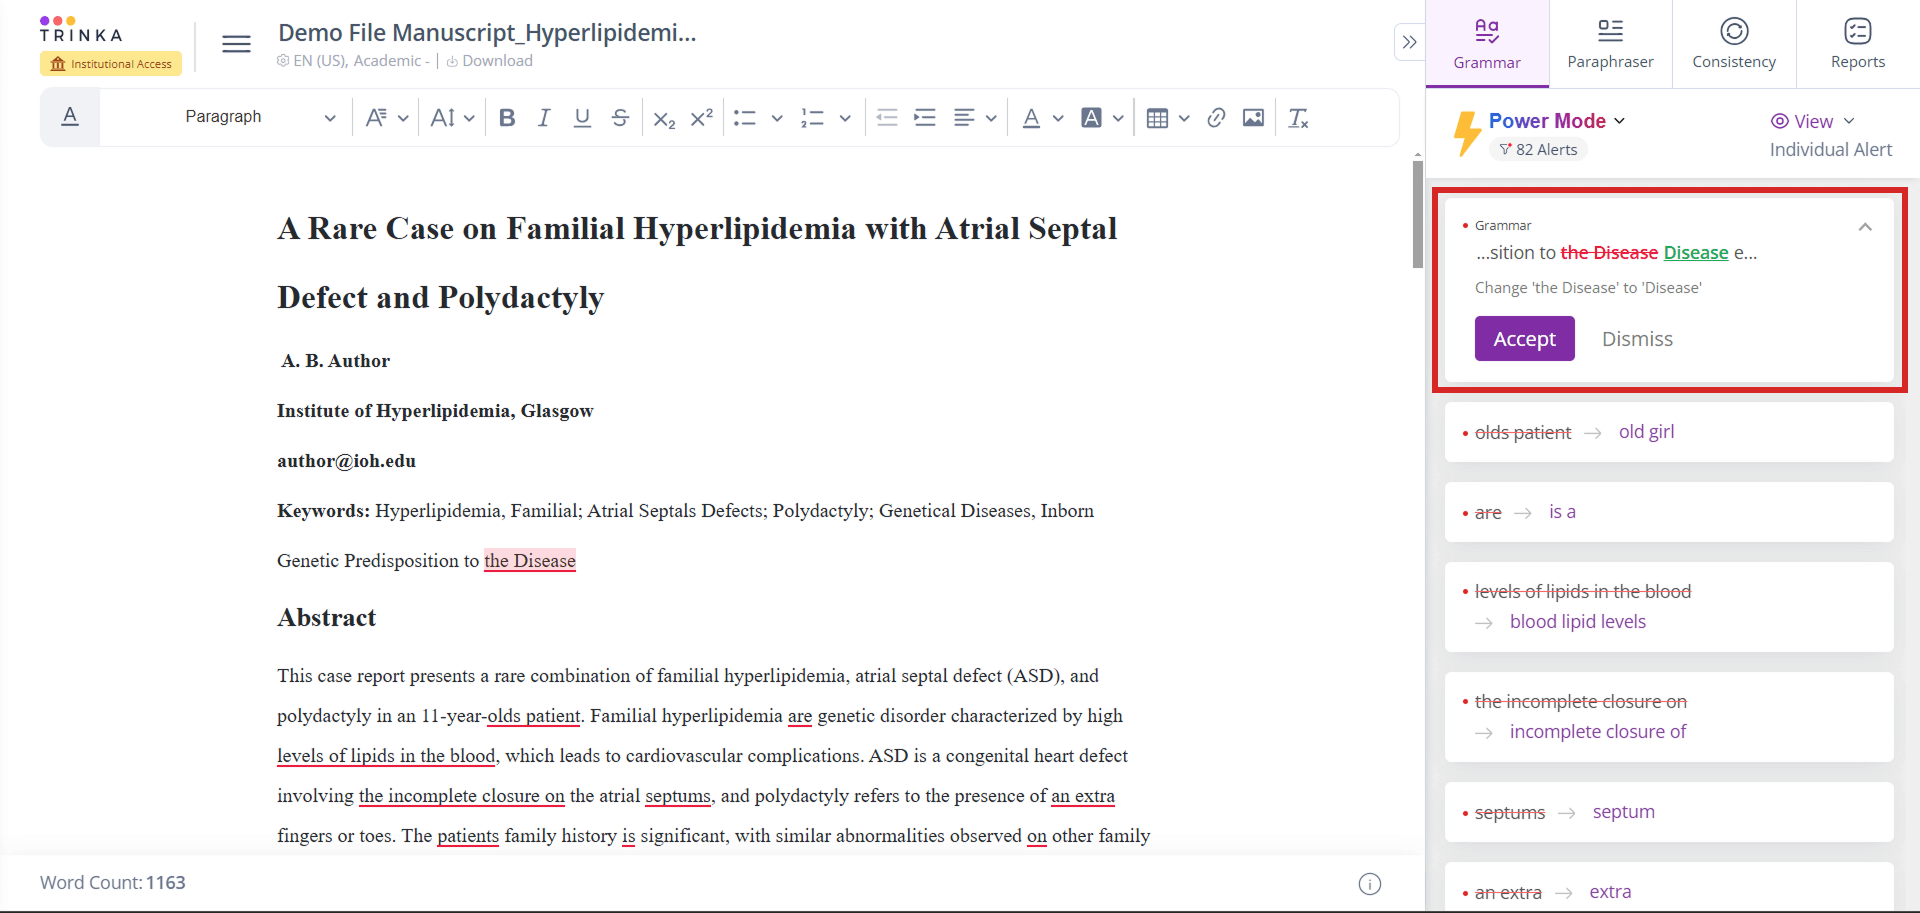
Task: Collapse the right sidebar panel
Action: pos(1409,42)
